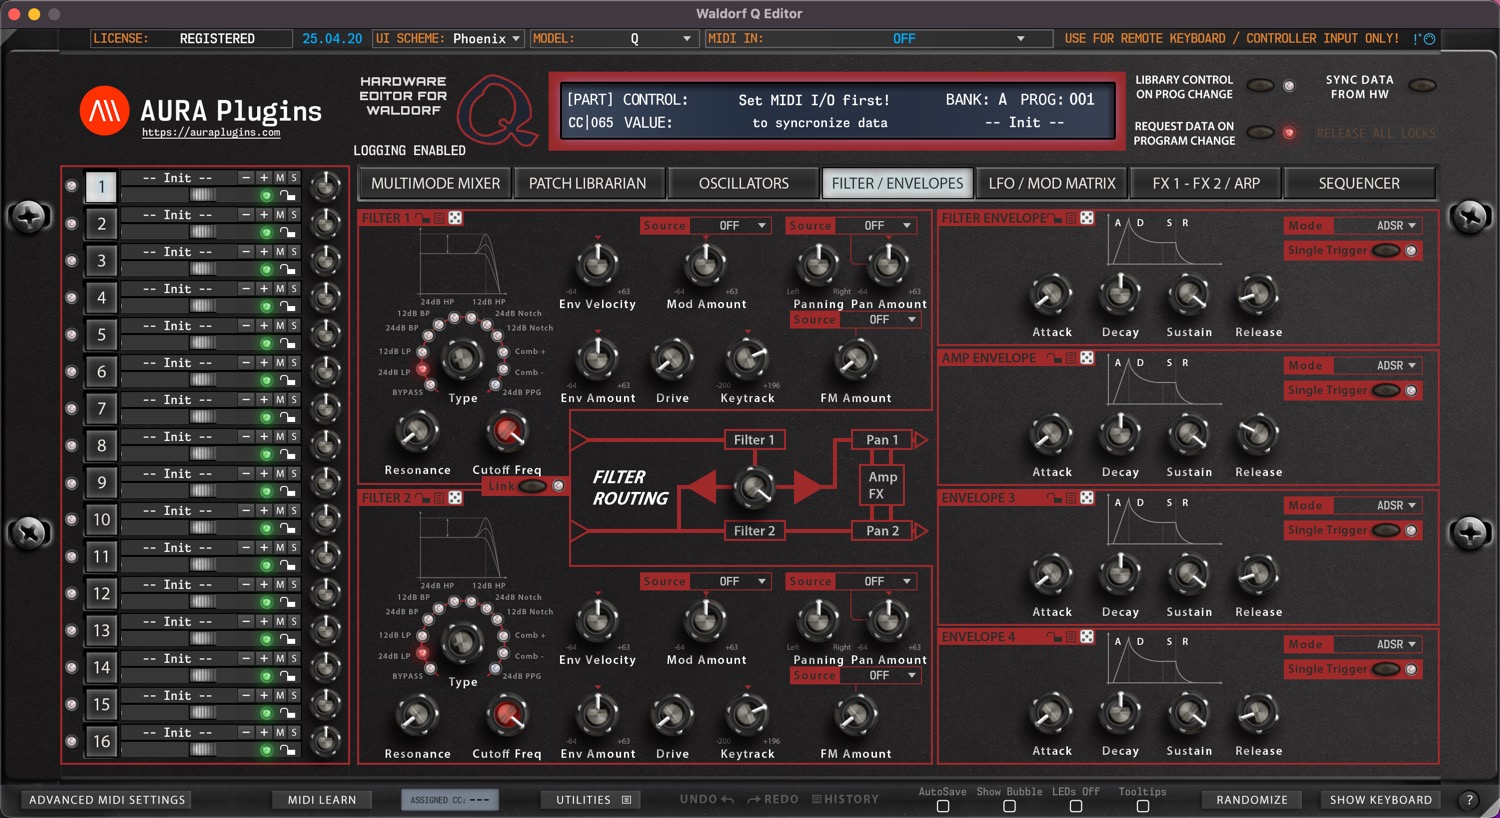
Task: Click the Randomize button
Action: (1252, 800)
